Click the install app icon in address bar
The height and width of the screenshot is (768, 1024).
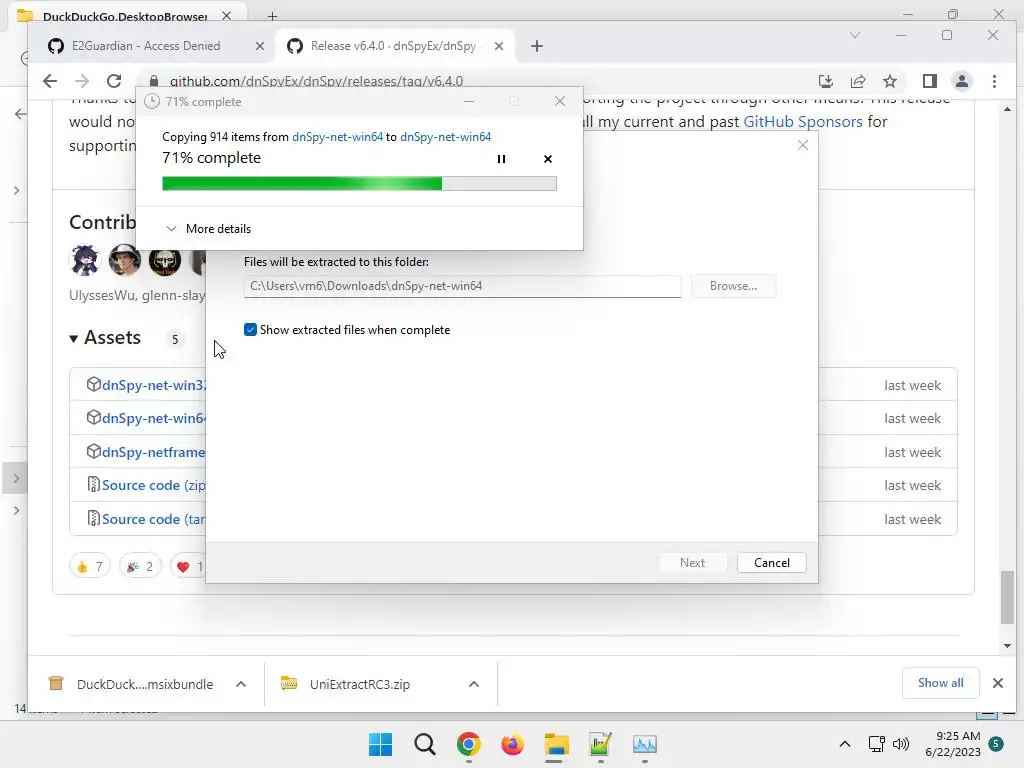coord(825,81)
